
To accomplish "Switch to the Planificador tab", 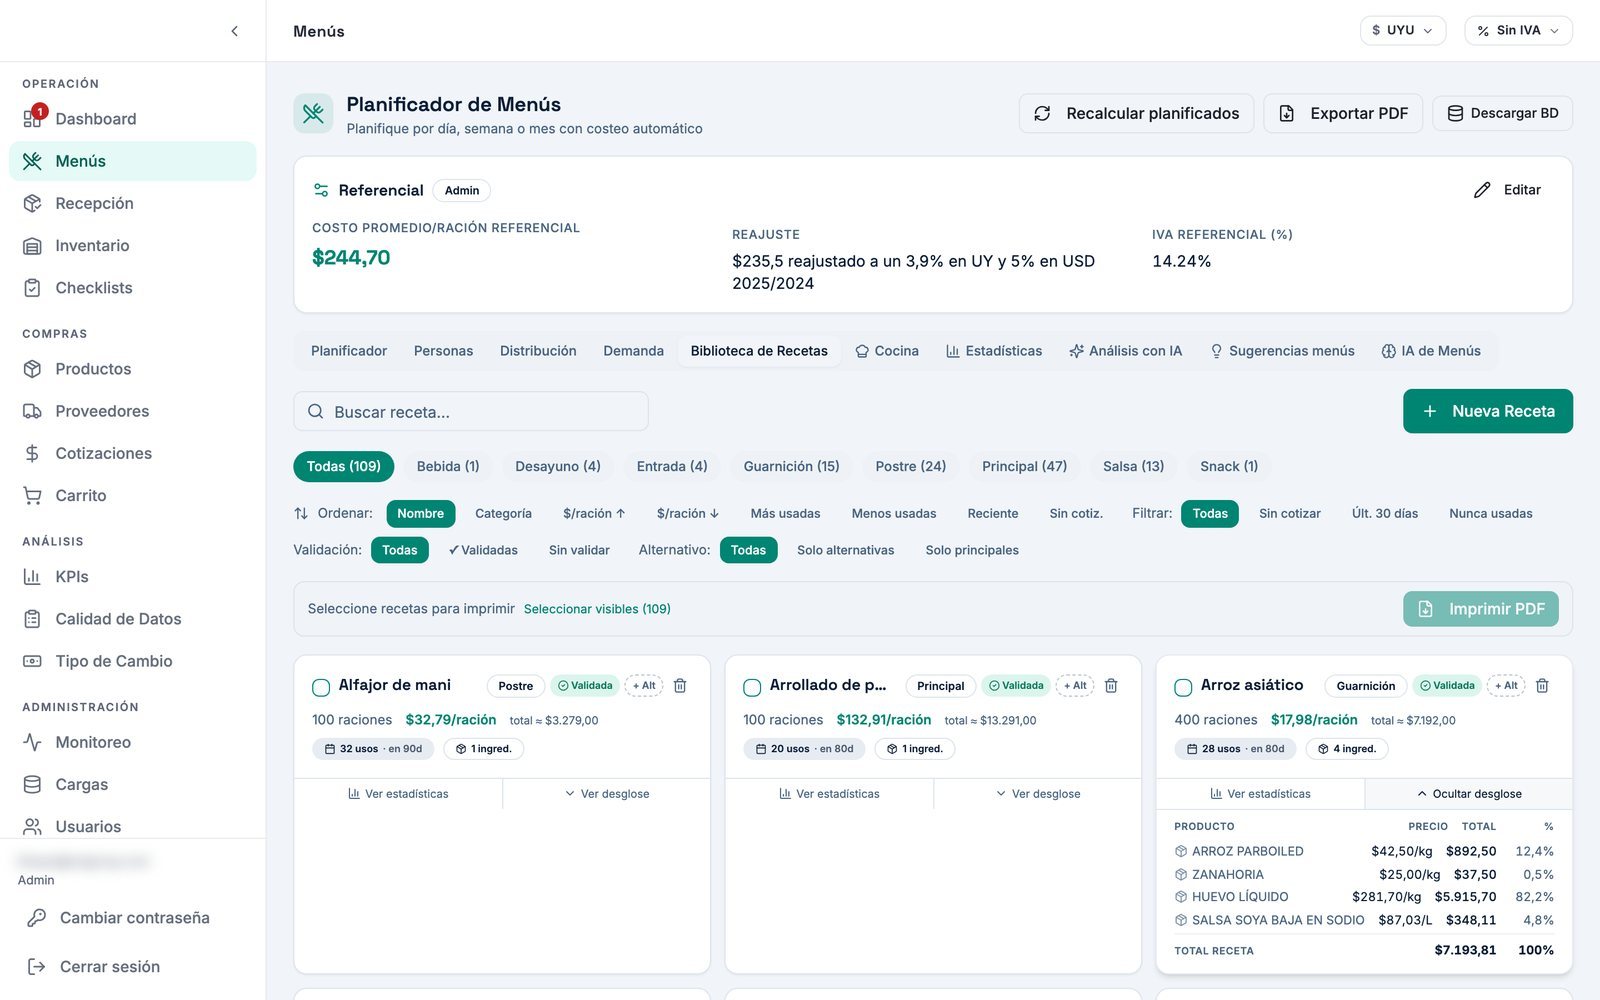I will (349, 351).
